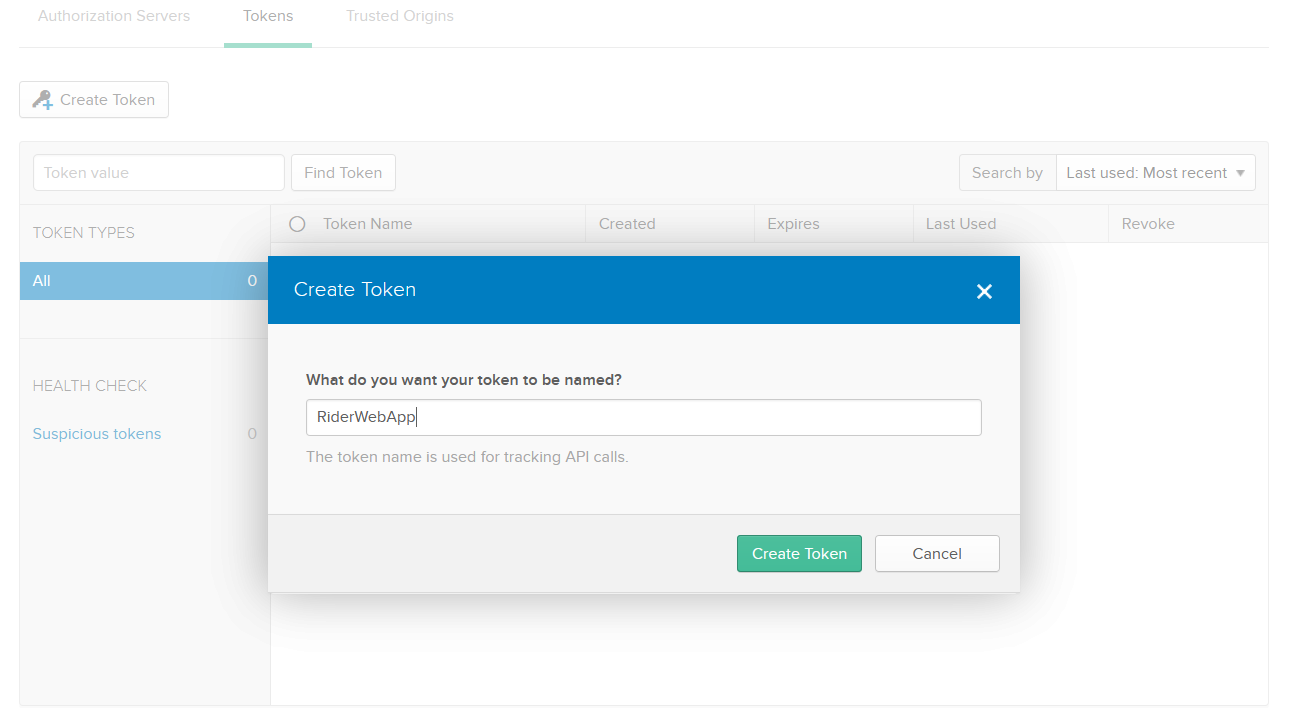Sort by the Last Used column header
The image size is (1290, 725).
960,224
